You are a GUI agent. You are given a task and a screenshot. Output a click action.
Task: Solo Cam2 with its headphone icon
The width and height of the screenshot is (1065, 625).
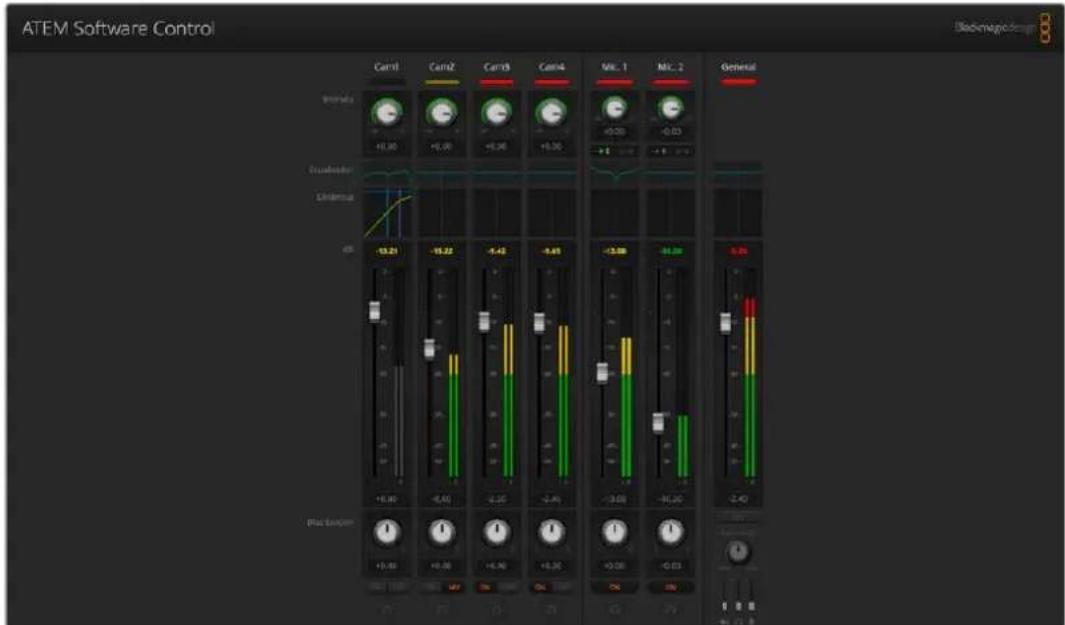442,609
